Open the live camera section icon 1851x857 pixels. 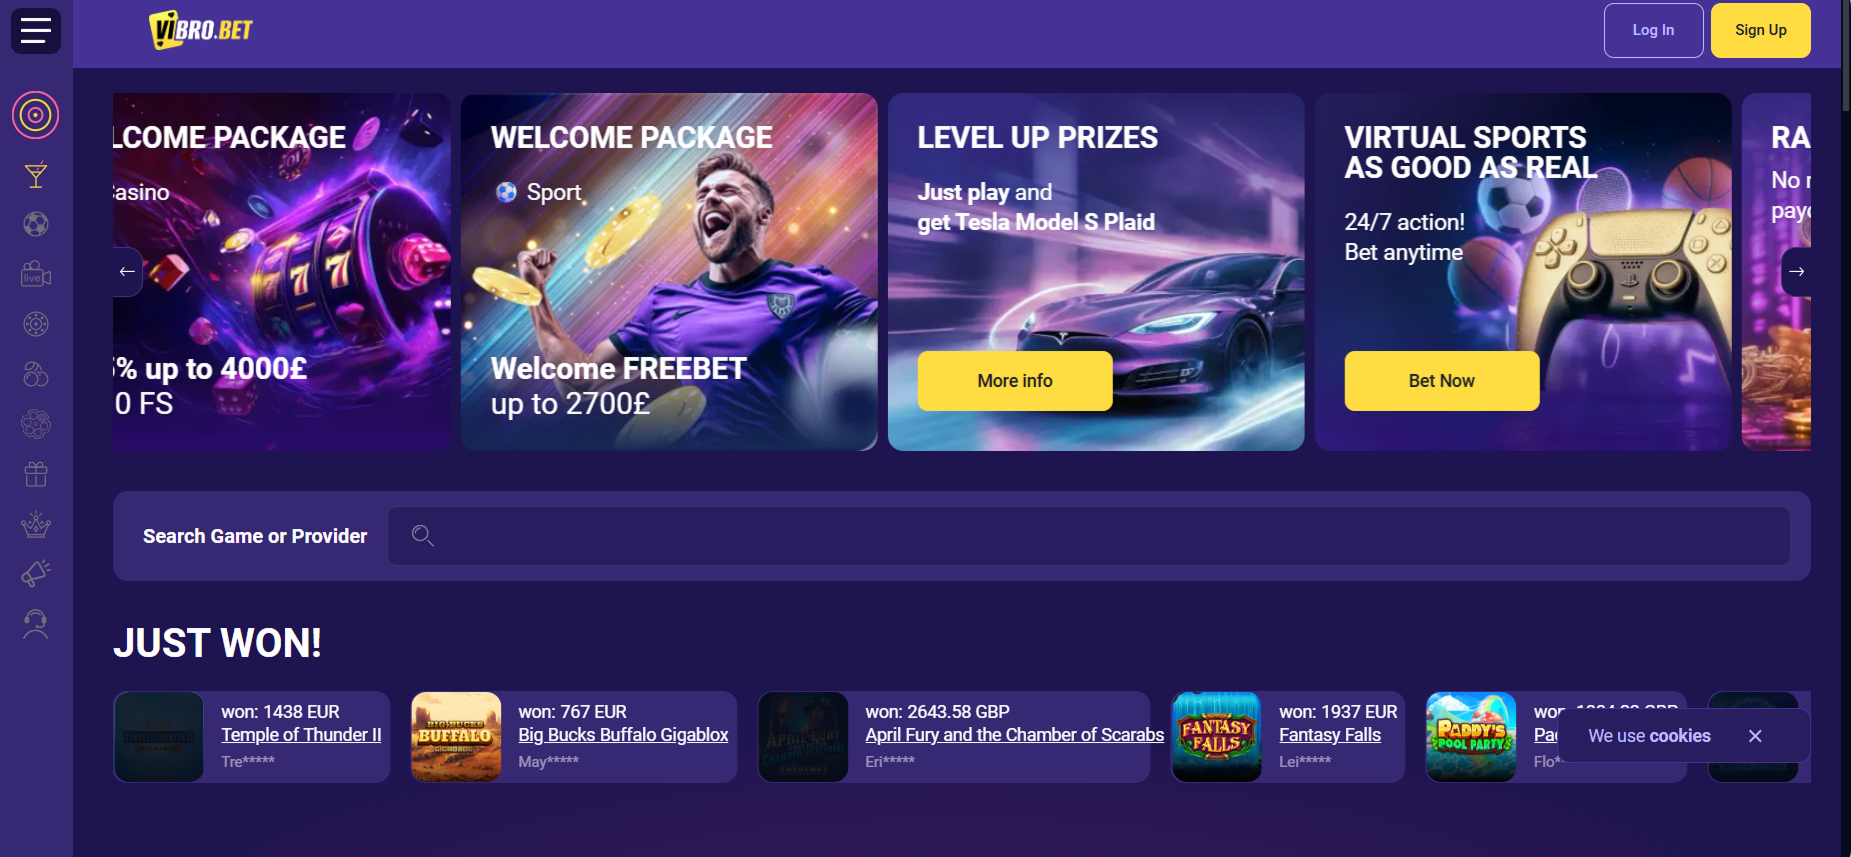click(36, 274)
